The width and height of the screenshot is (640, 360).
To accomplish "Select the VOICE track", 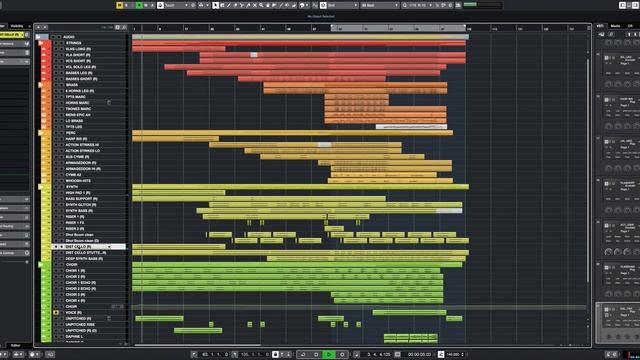I will click(x=73, y=313).
